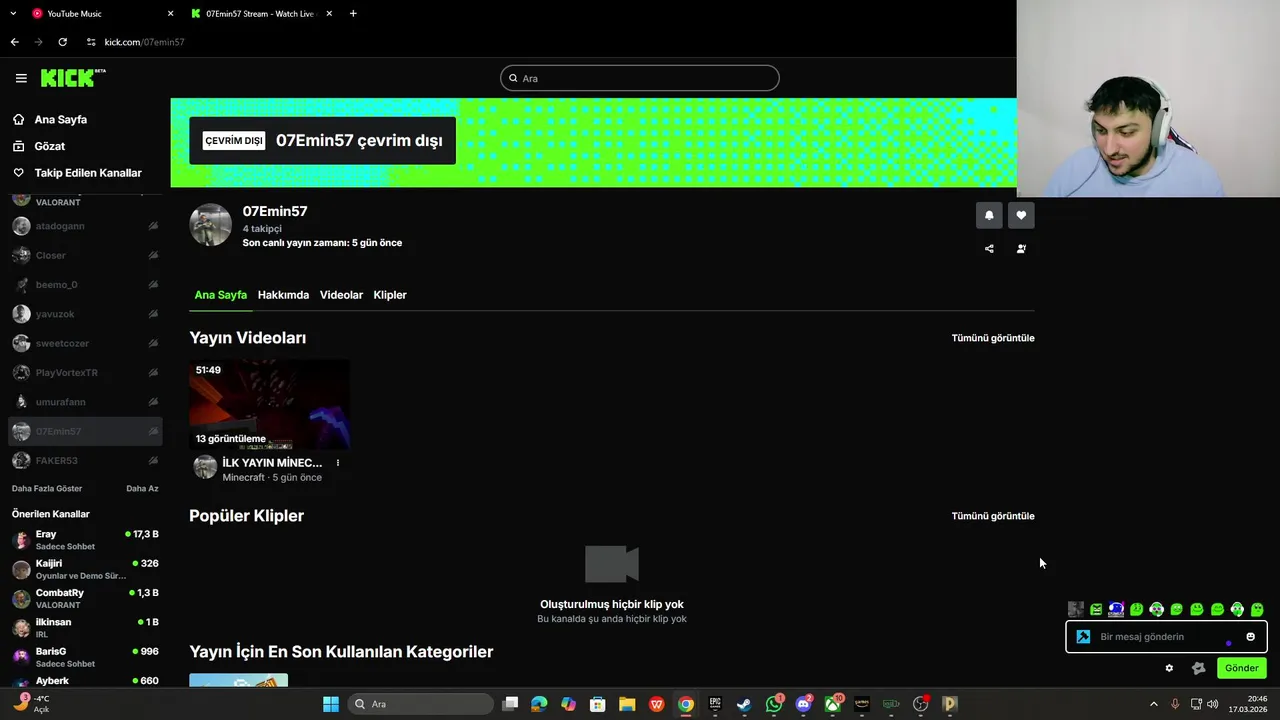Click the gavel icon in chat input

(x=1083, y=637)
